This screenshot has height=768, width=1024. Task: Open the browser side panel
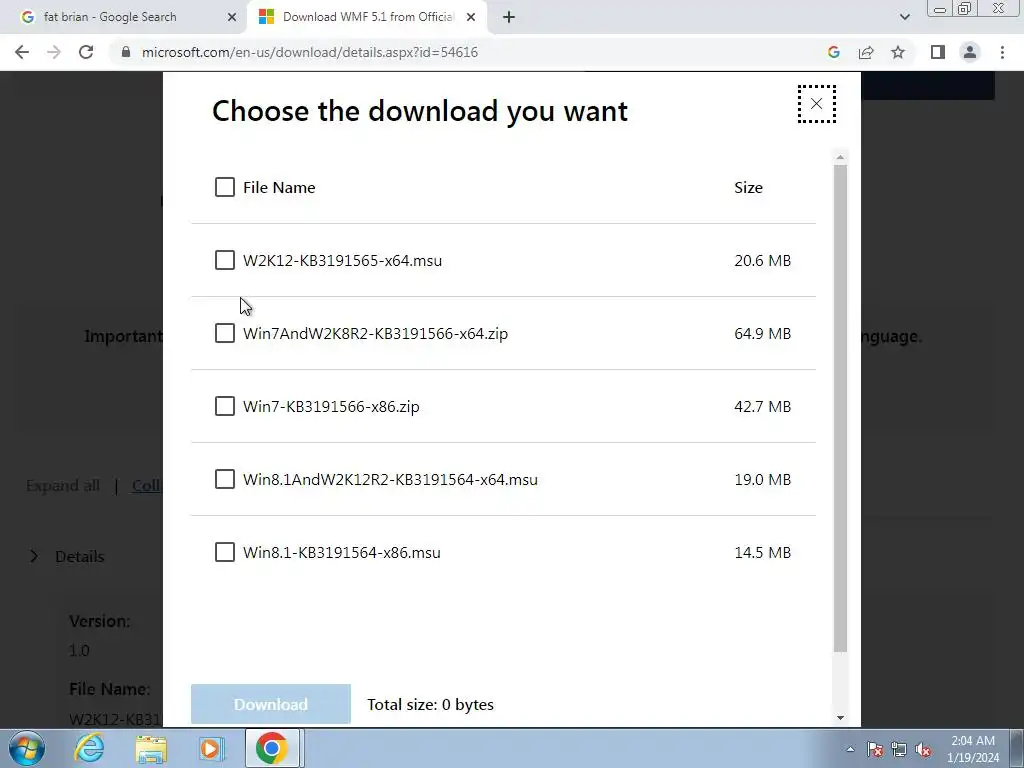tap(938, 52)
